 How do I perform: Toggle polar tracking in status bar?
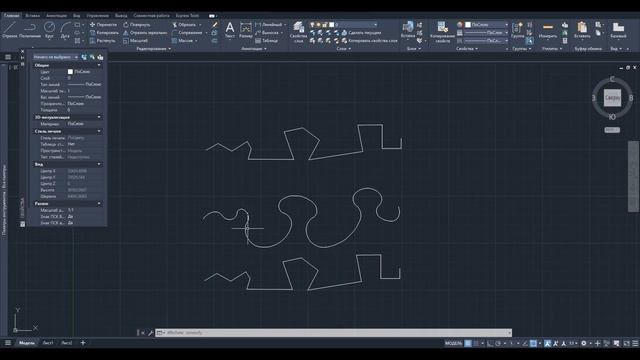498,343
